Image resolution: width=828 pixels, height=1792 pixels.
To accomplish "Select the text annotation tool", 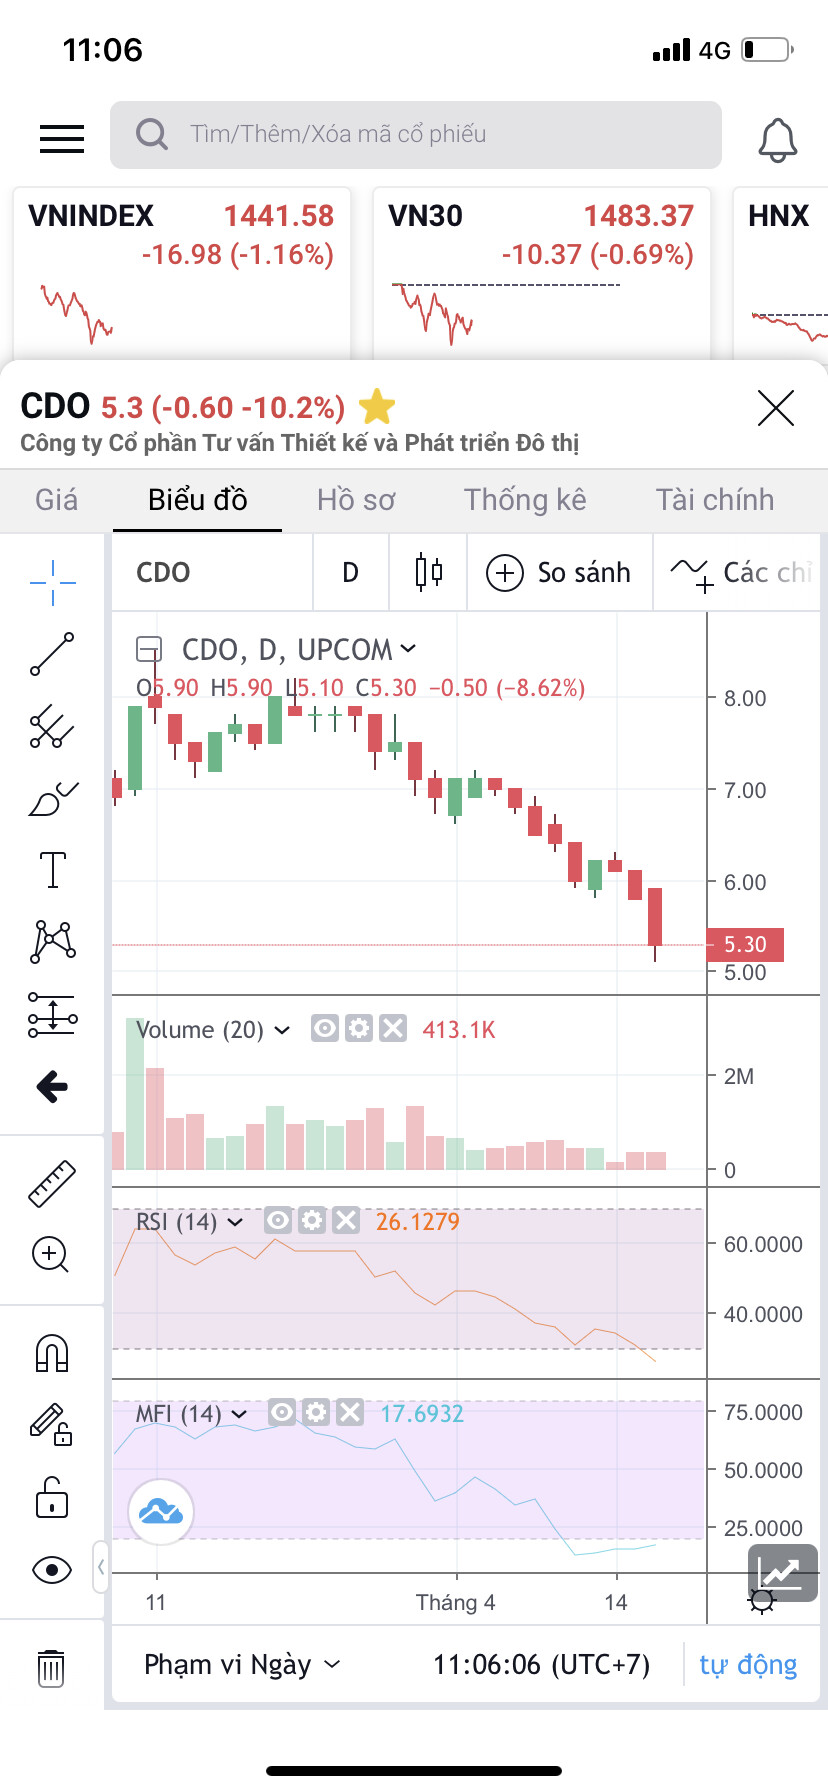I will click(x=52, y=869).
